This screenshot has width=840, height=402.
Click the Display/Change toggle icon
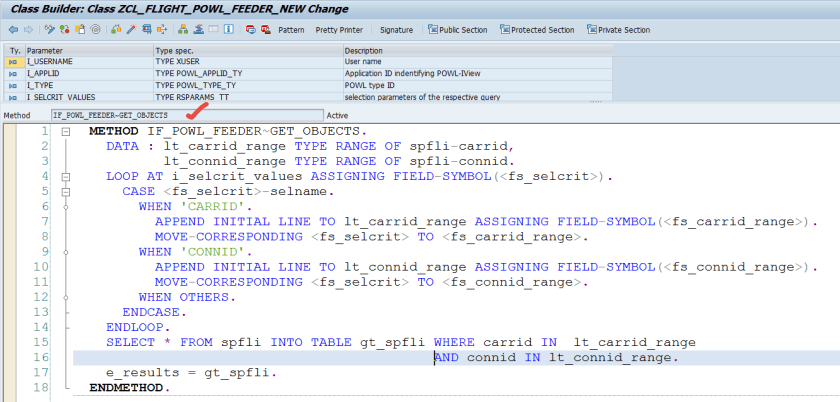50,30
